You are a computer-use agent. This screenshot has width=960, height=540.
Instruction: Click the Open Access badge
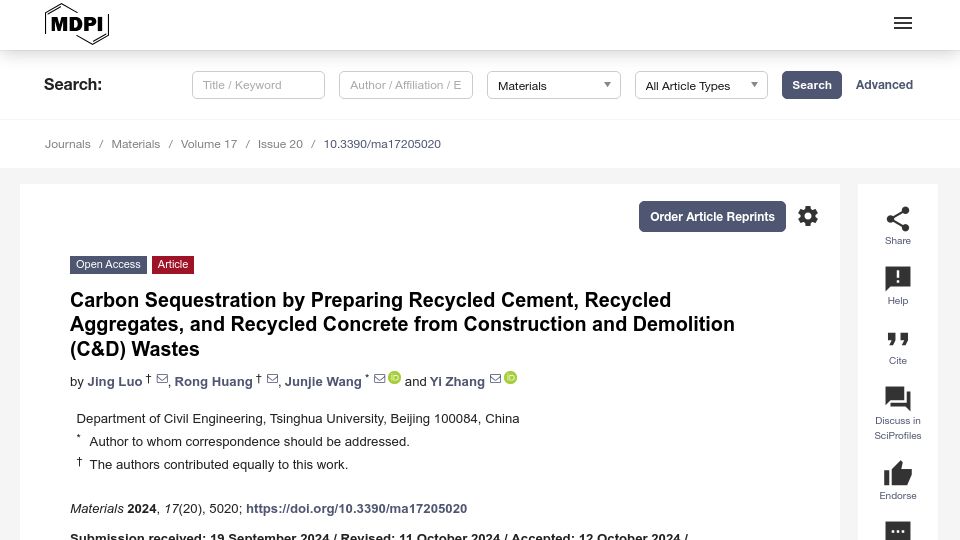pyautogui.click(x=108, y=264)
